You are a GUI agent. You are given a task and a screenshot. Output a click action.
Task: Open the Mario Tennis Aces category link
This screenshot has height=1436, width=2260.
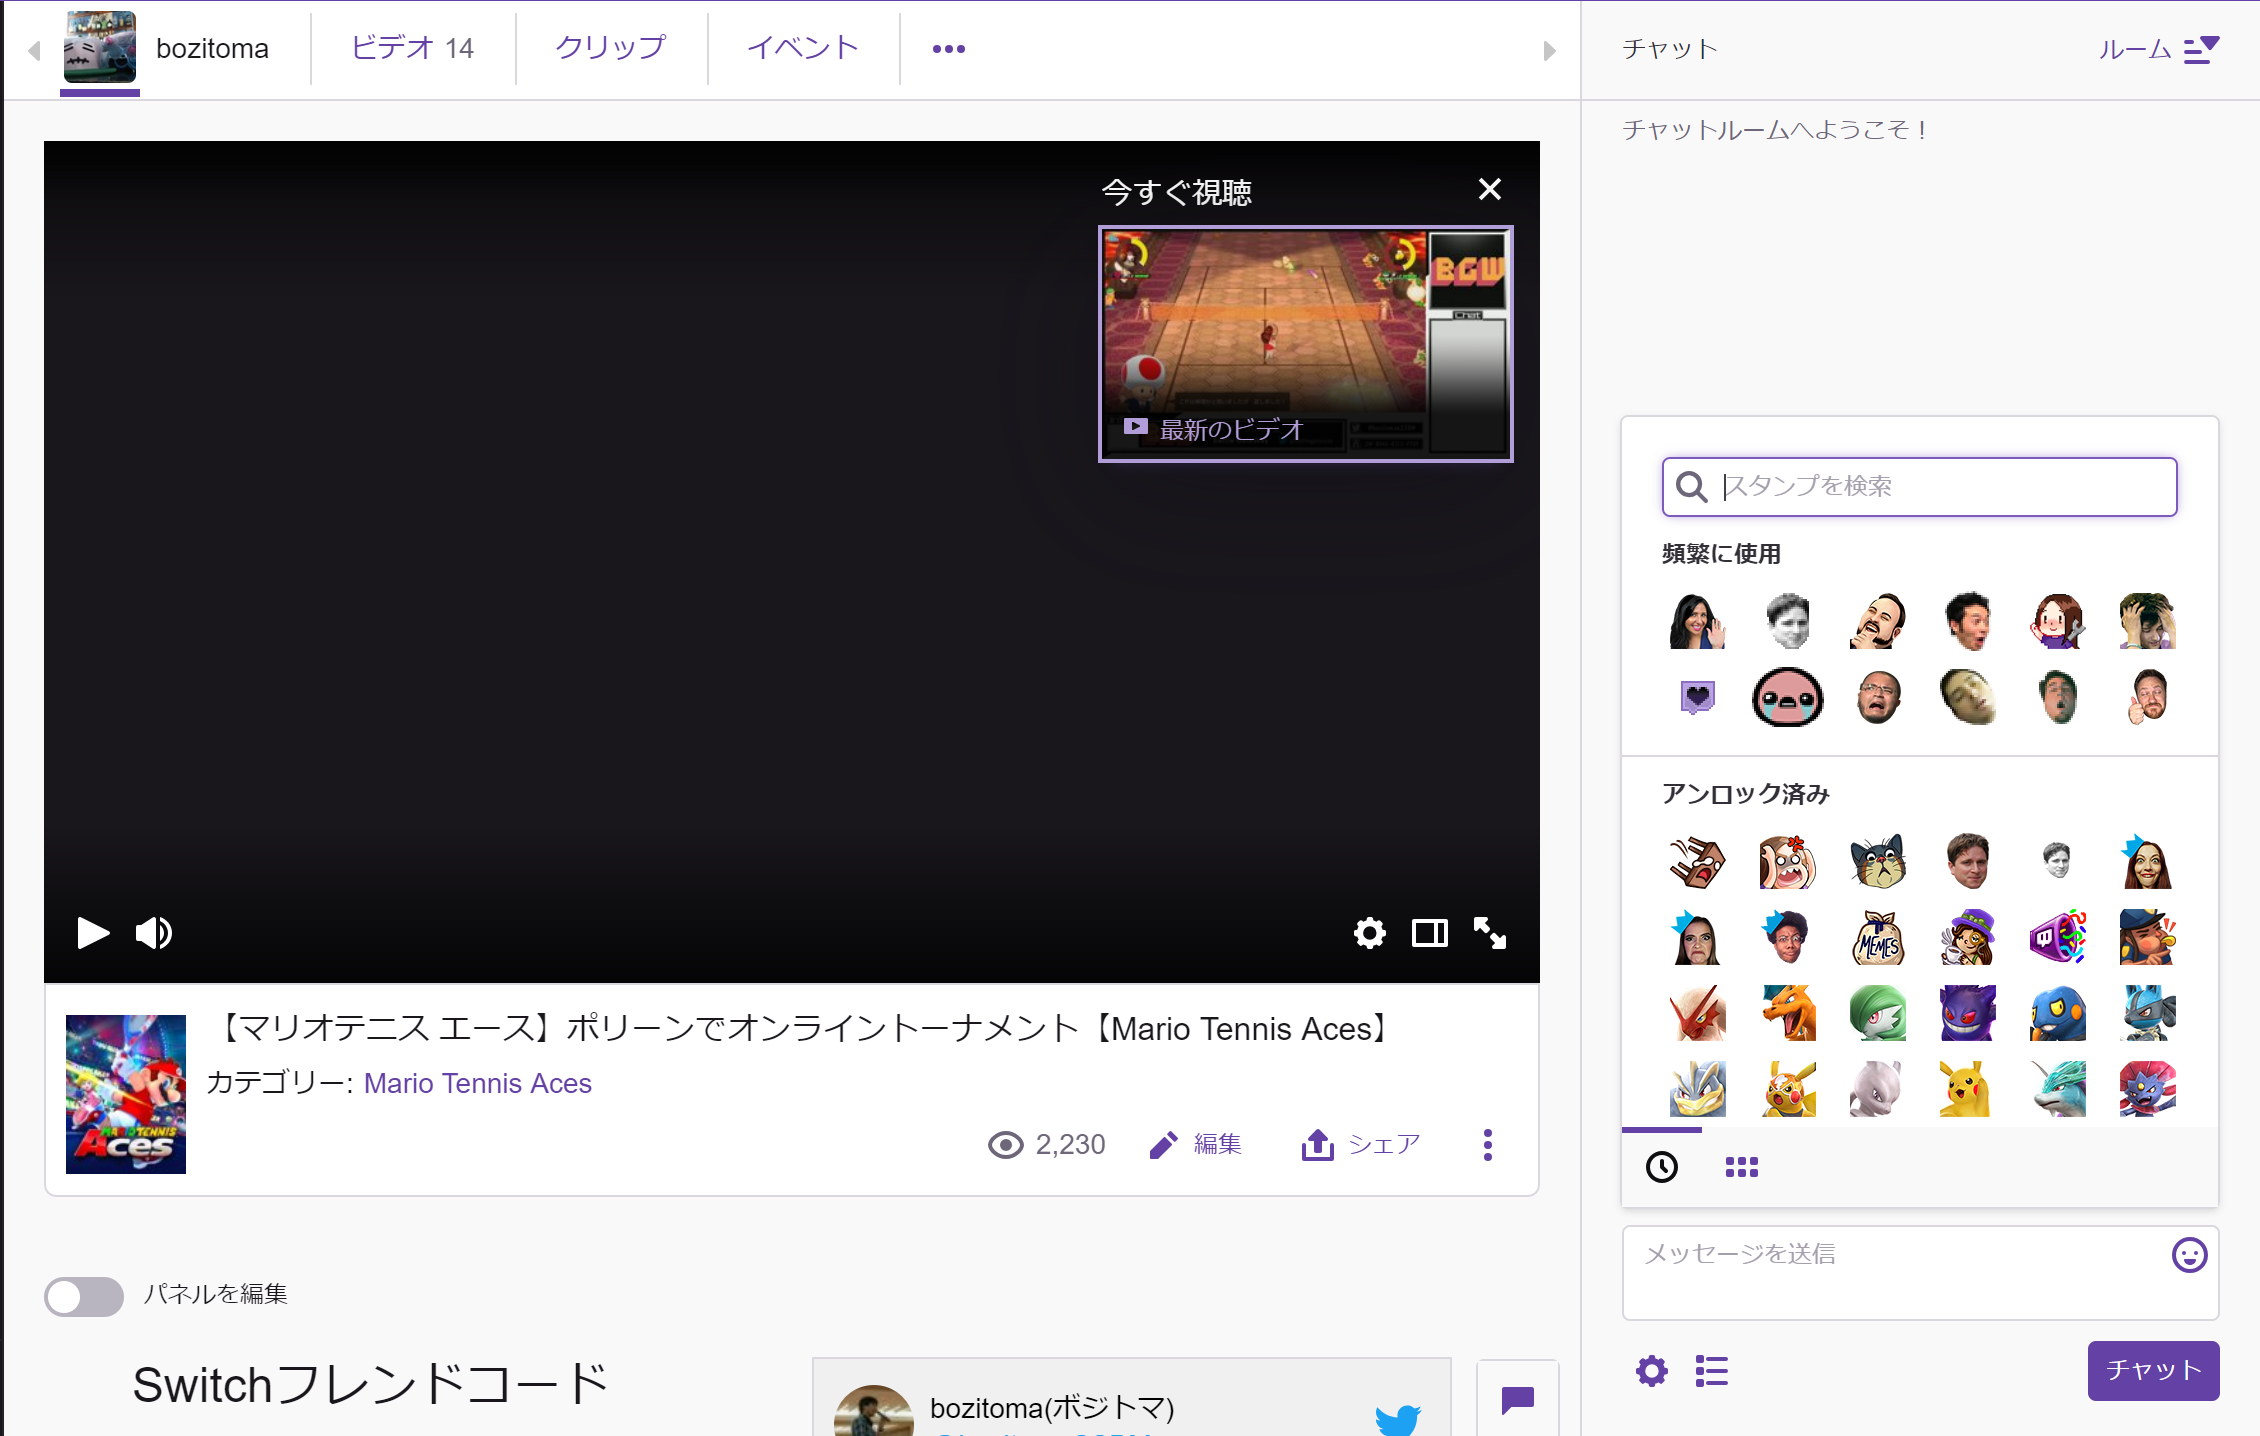[477, 1083]
